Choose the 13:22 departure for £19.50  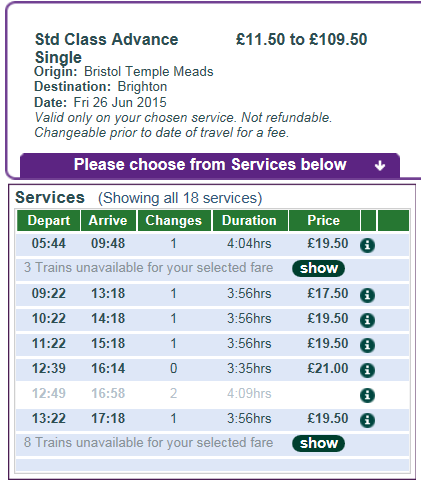click(x=213, y=419)
